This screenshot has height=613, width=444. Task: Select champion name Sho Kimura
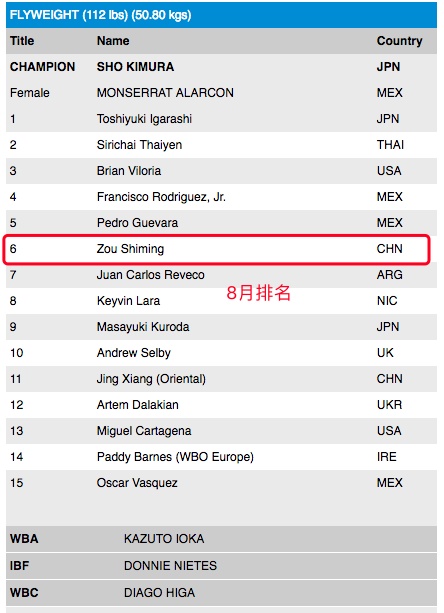(x=135, y=67)
